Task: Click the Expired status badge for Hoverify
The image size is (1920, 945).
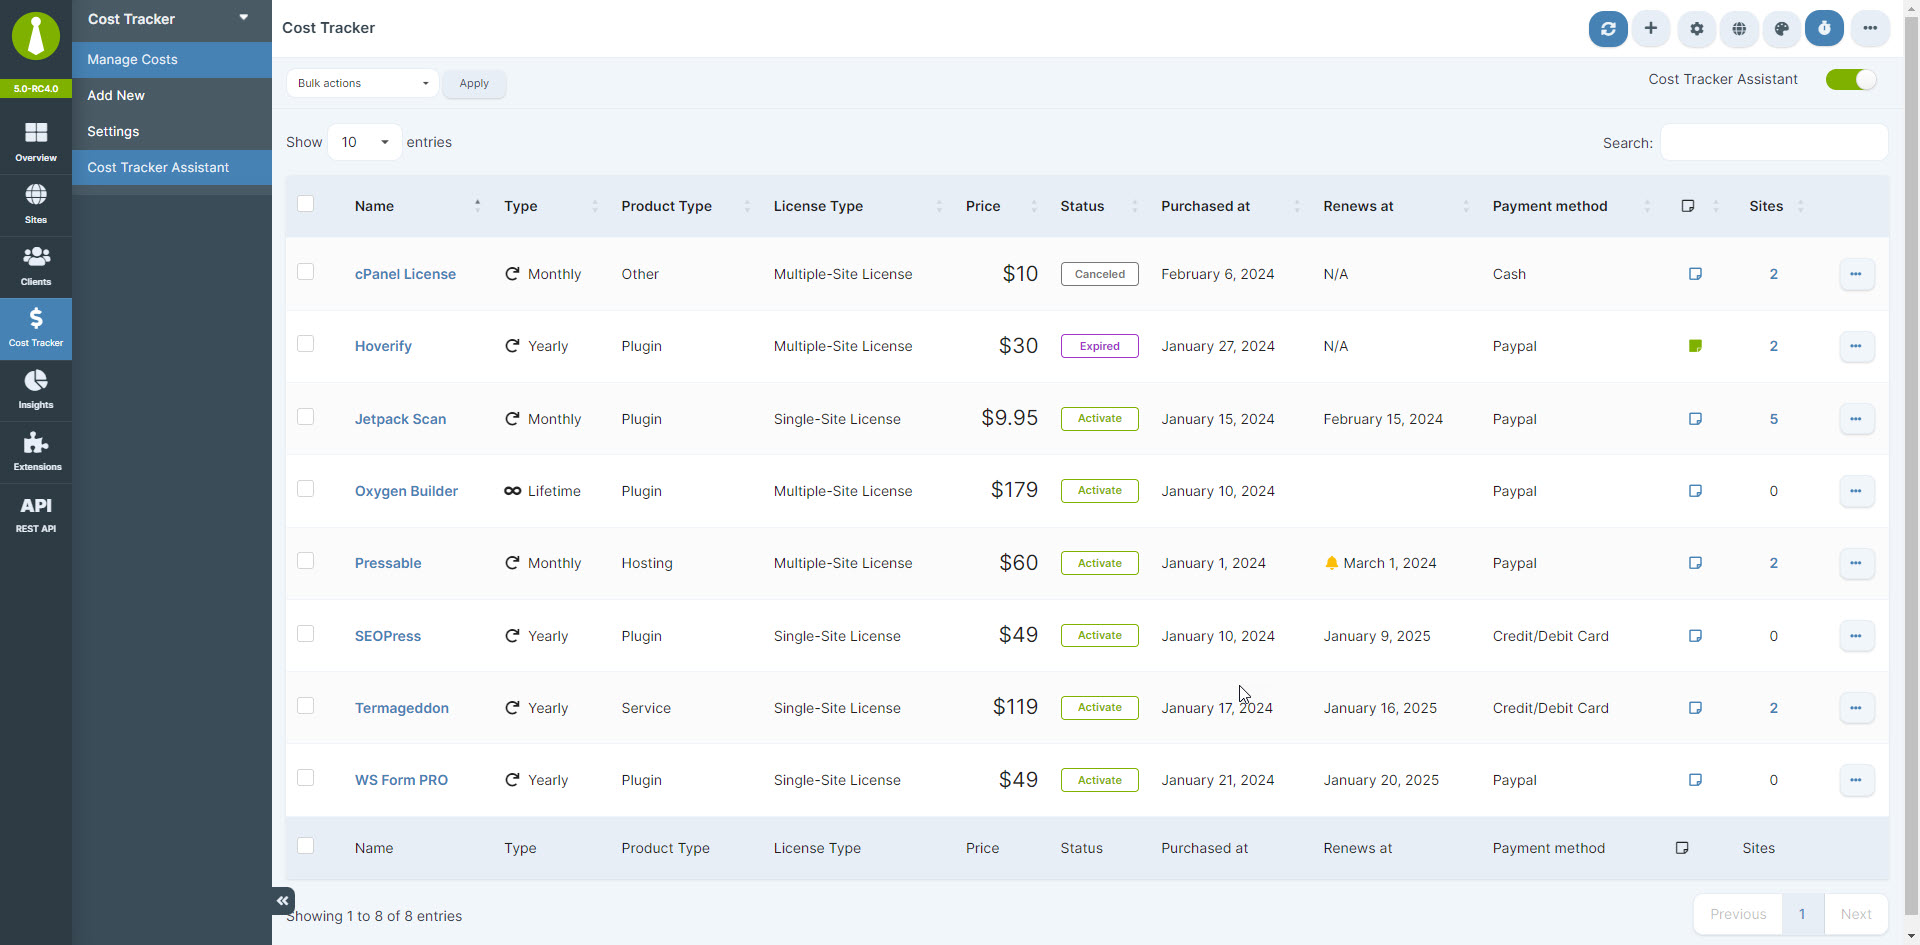Action: pyautogui.click(x=1100, y=346)
